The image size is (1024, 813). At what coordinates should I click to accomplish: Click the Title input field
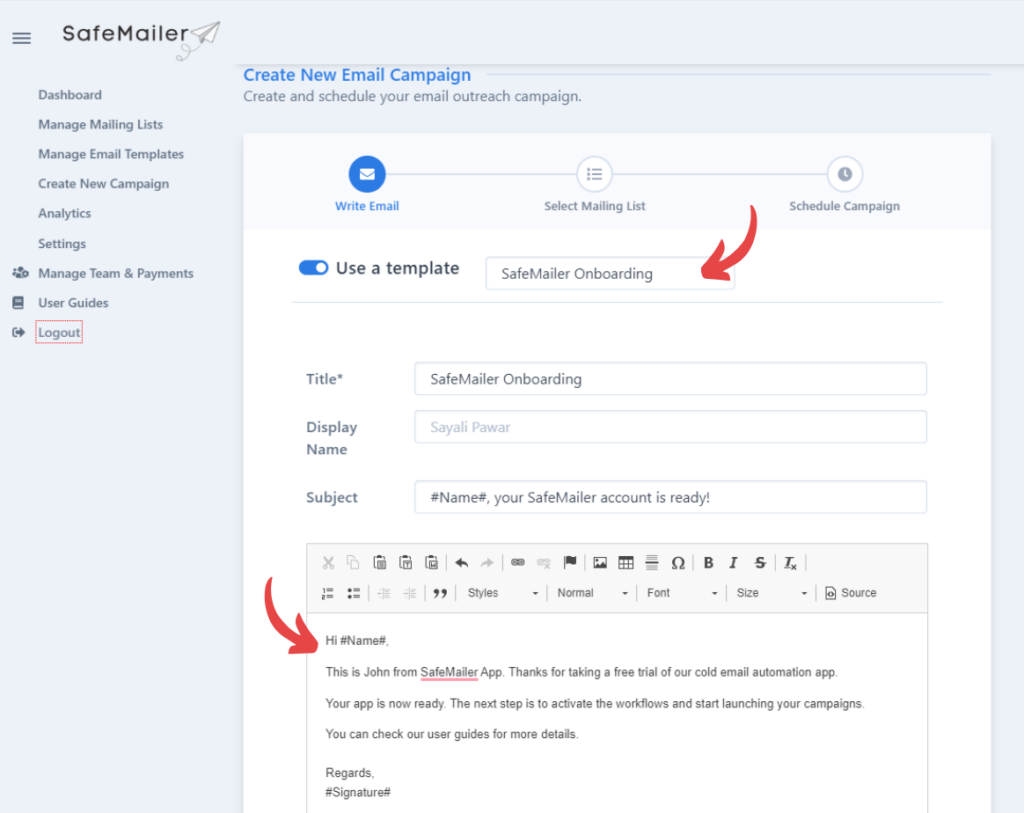670,379
